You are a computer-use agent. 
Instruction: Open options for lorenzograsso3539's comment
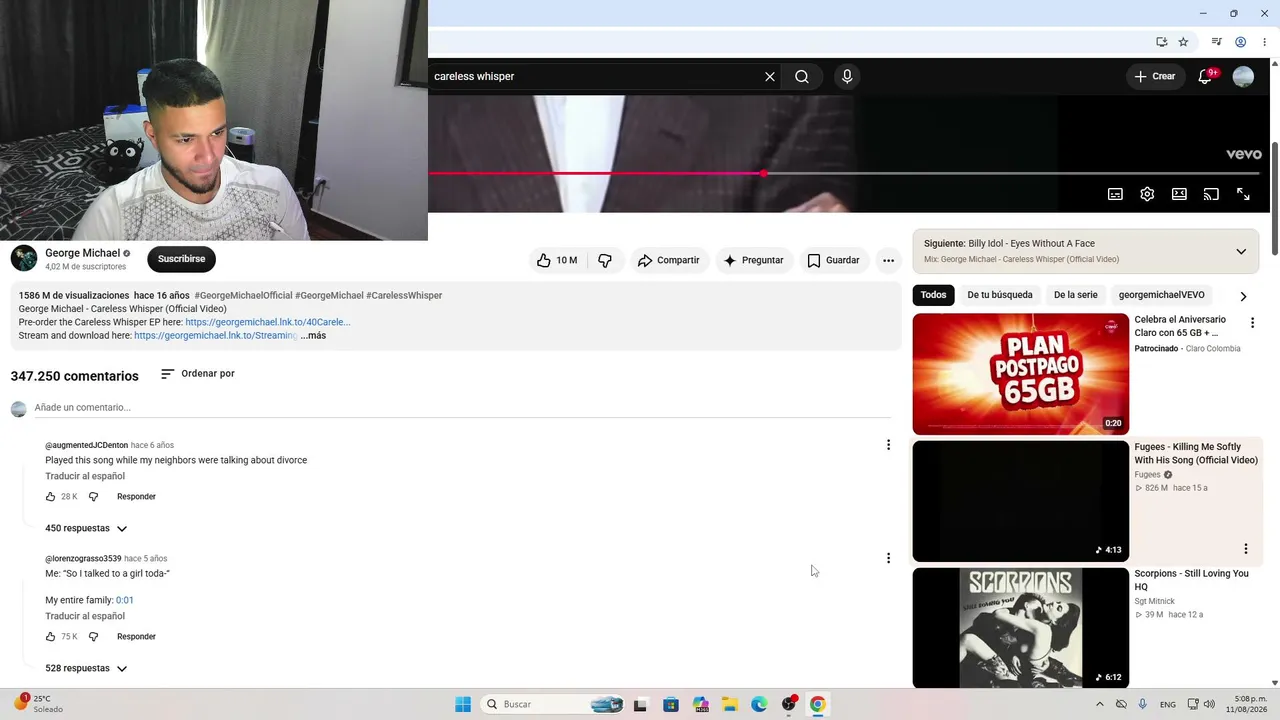coord(888,558)
